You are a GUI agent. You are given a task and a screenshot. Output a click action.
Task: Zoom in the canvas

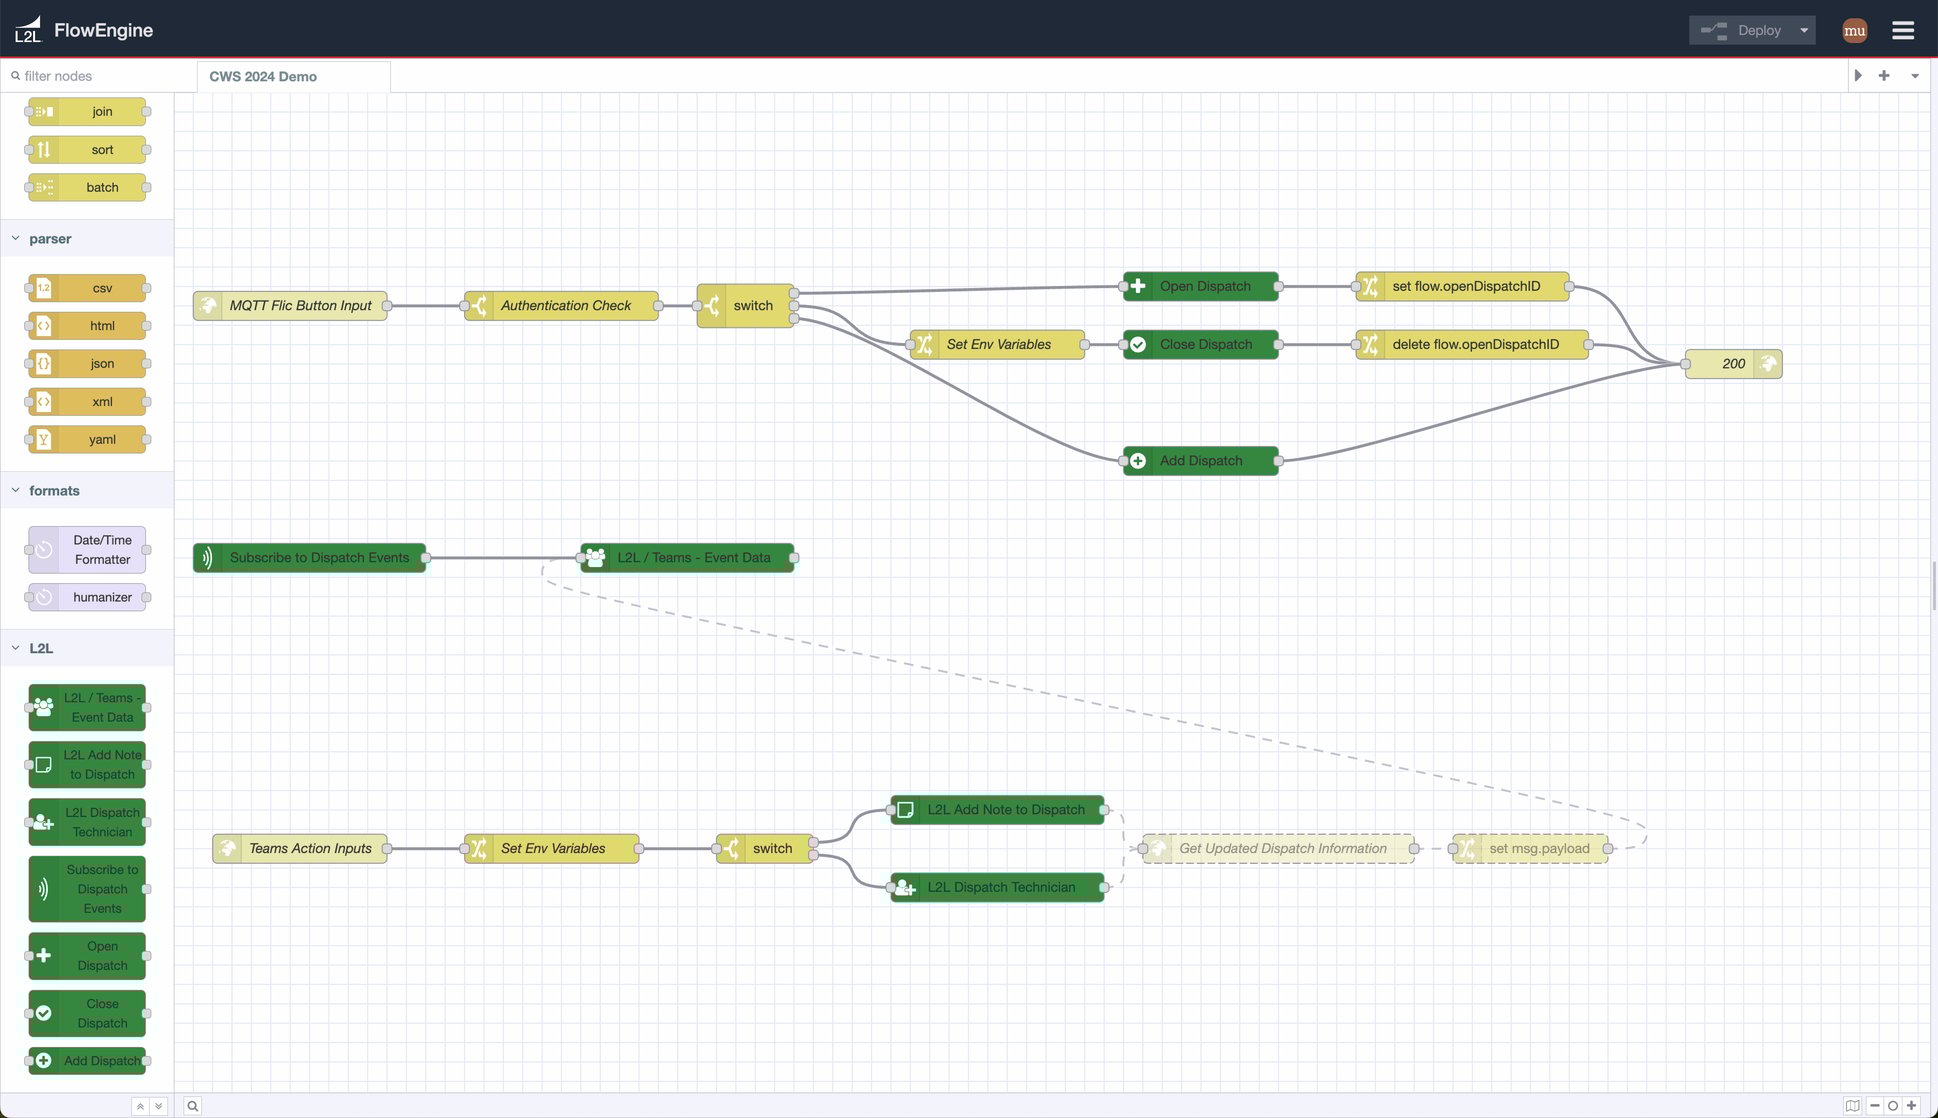pyautogui.click(x=1911, y=1105)
